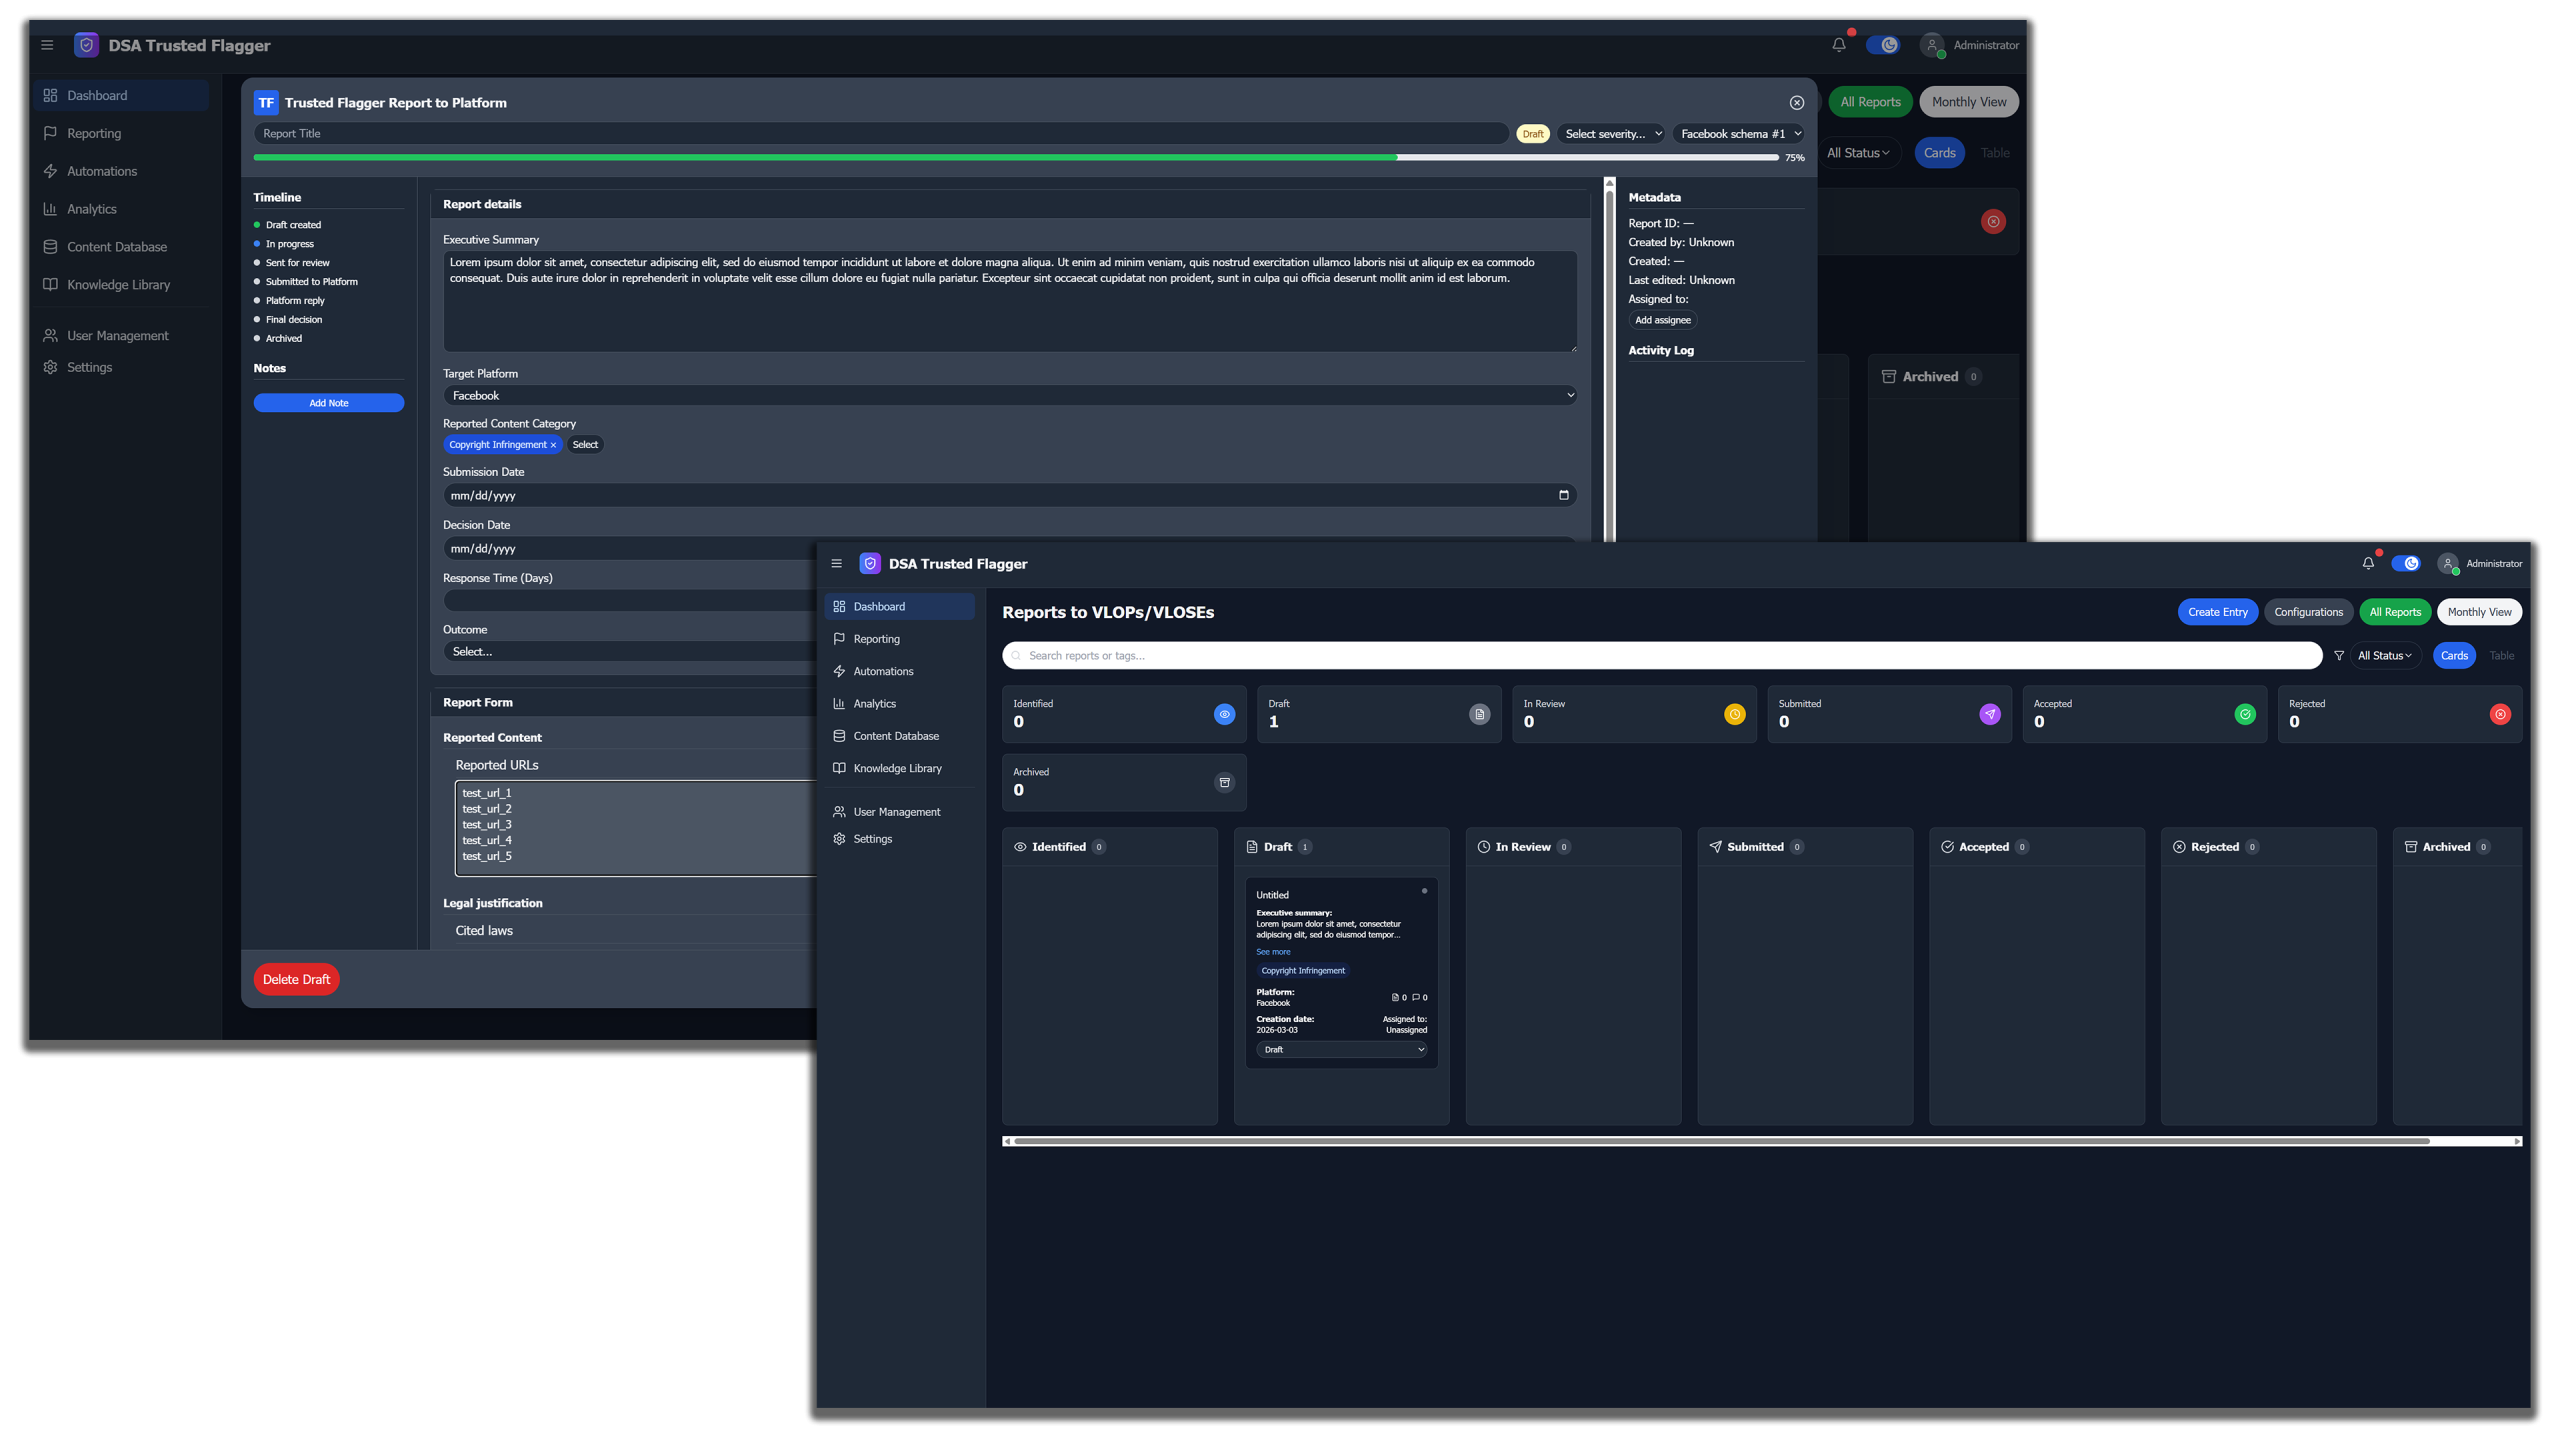The height and width of the screenshot is (1440, 2560).
Task: Click the calendar icon in Submission Date
Action: [1563, 495]
